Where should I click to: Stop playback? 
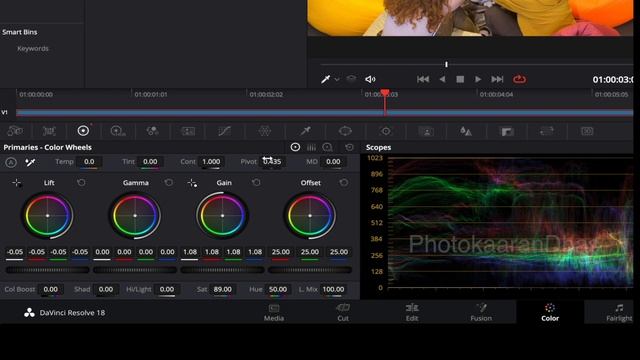pyautogui.click(x=460, y=79)
